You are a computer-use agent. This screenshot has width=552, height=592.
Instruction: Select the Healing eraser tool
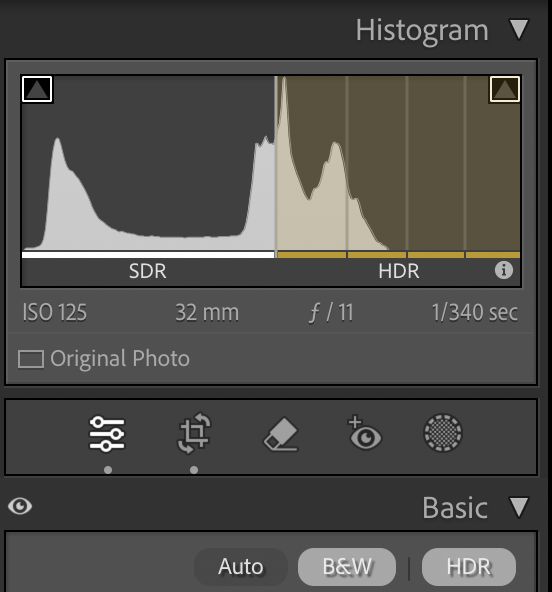coord(281,434)
